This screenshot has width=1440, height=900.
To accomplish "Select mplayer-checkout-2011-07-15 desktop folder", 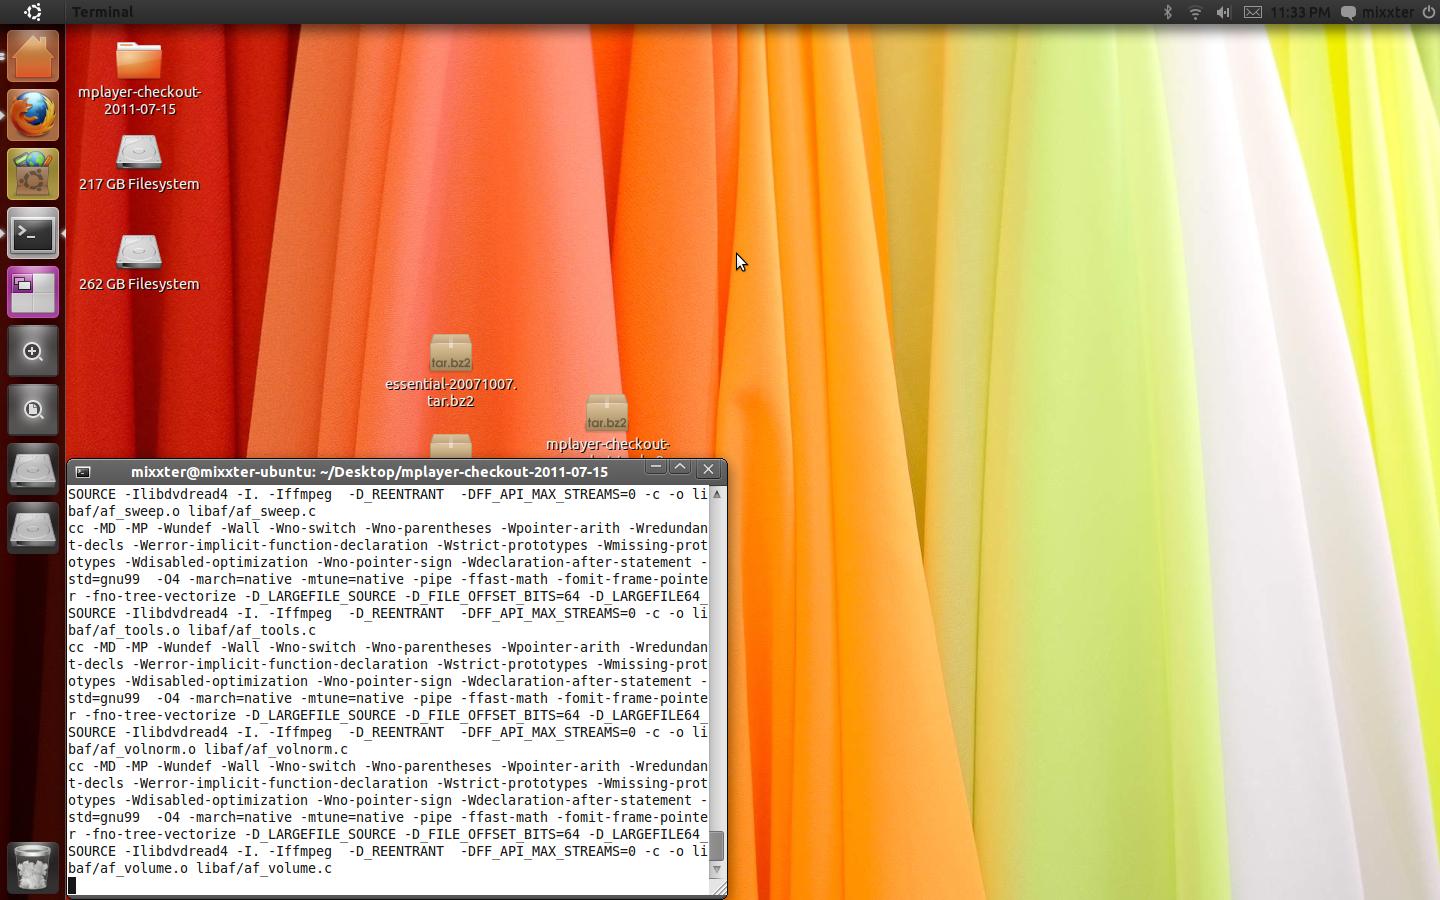I will click(x=139, y=78).
